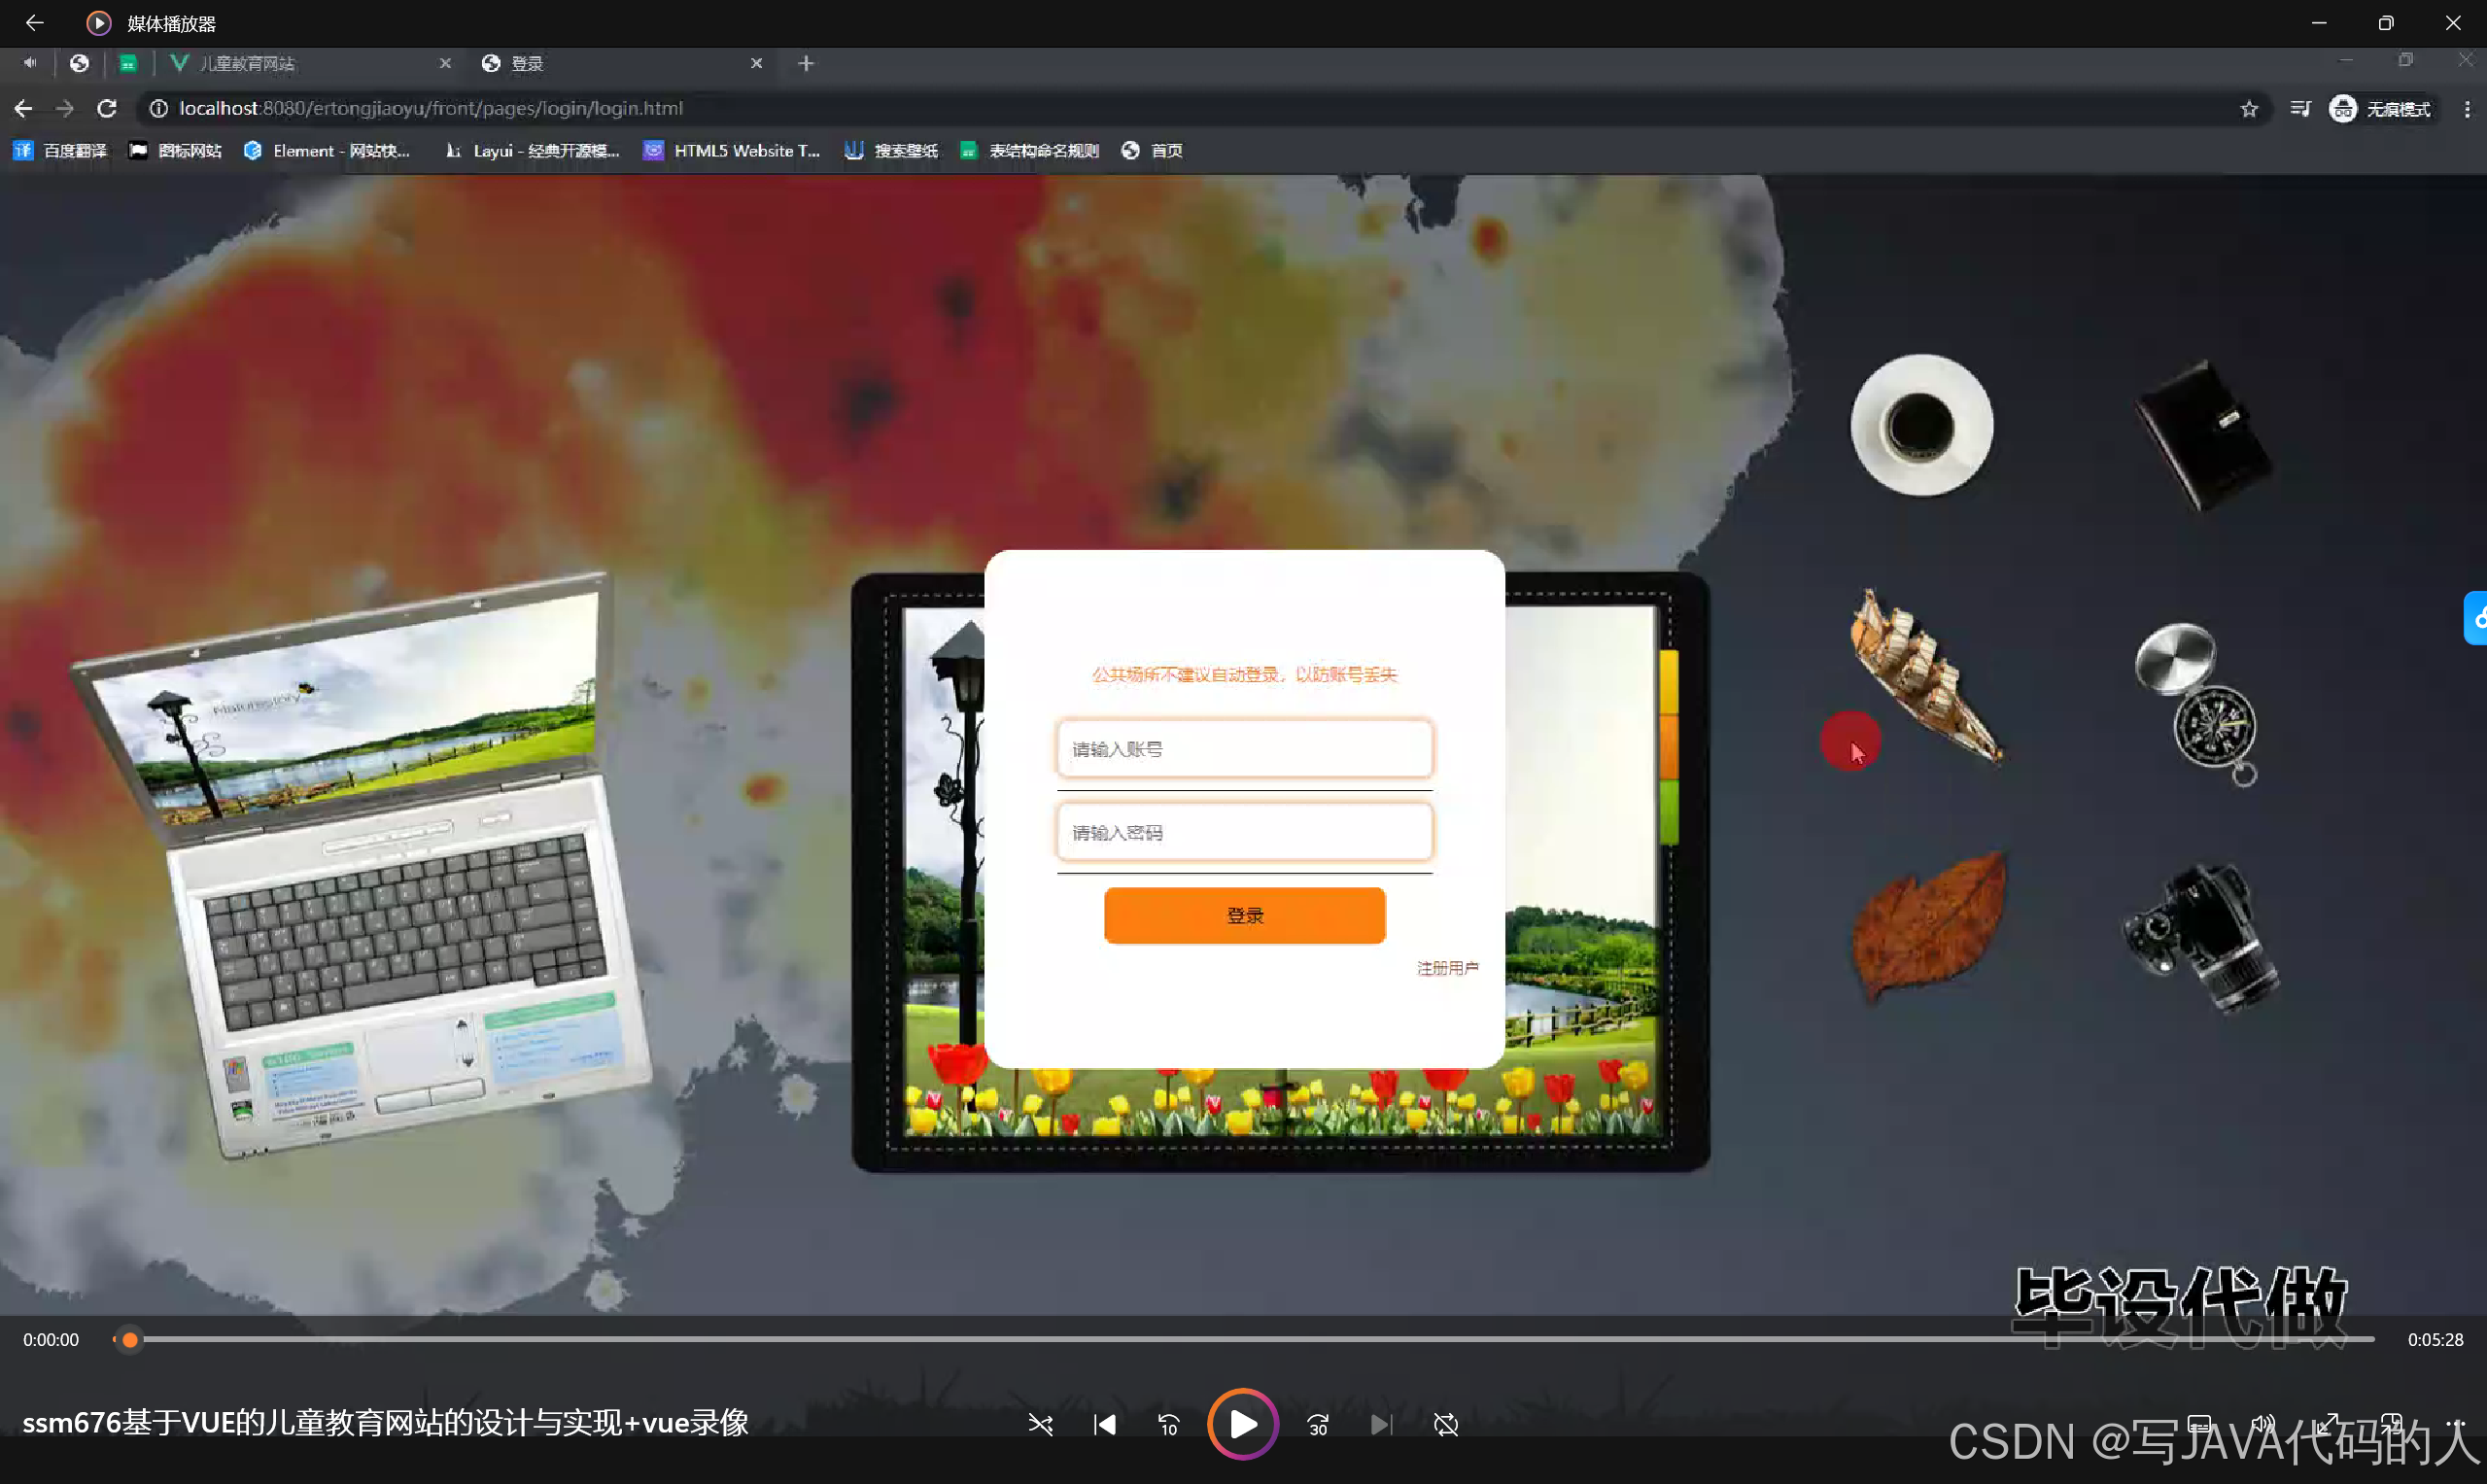Click the 注册用户 link
The height and width of the screenshot is (1484, 2487).
click(1446, 968)
